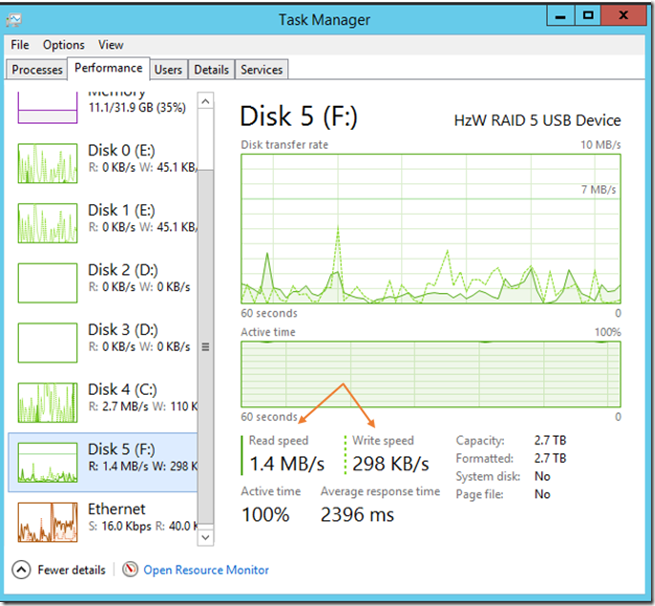Screen dimensions: 655x606
Task: Click Ethernet S: 16.0 Kbps text
Action: pos(120,526)
